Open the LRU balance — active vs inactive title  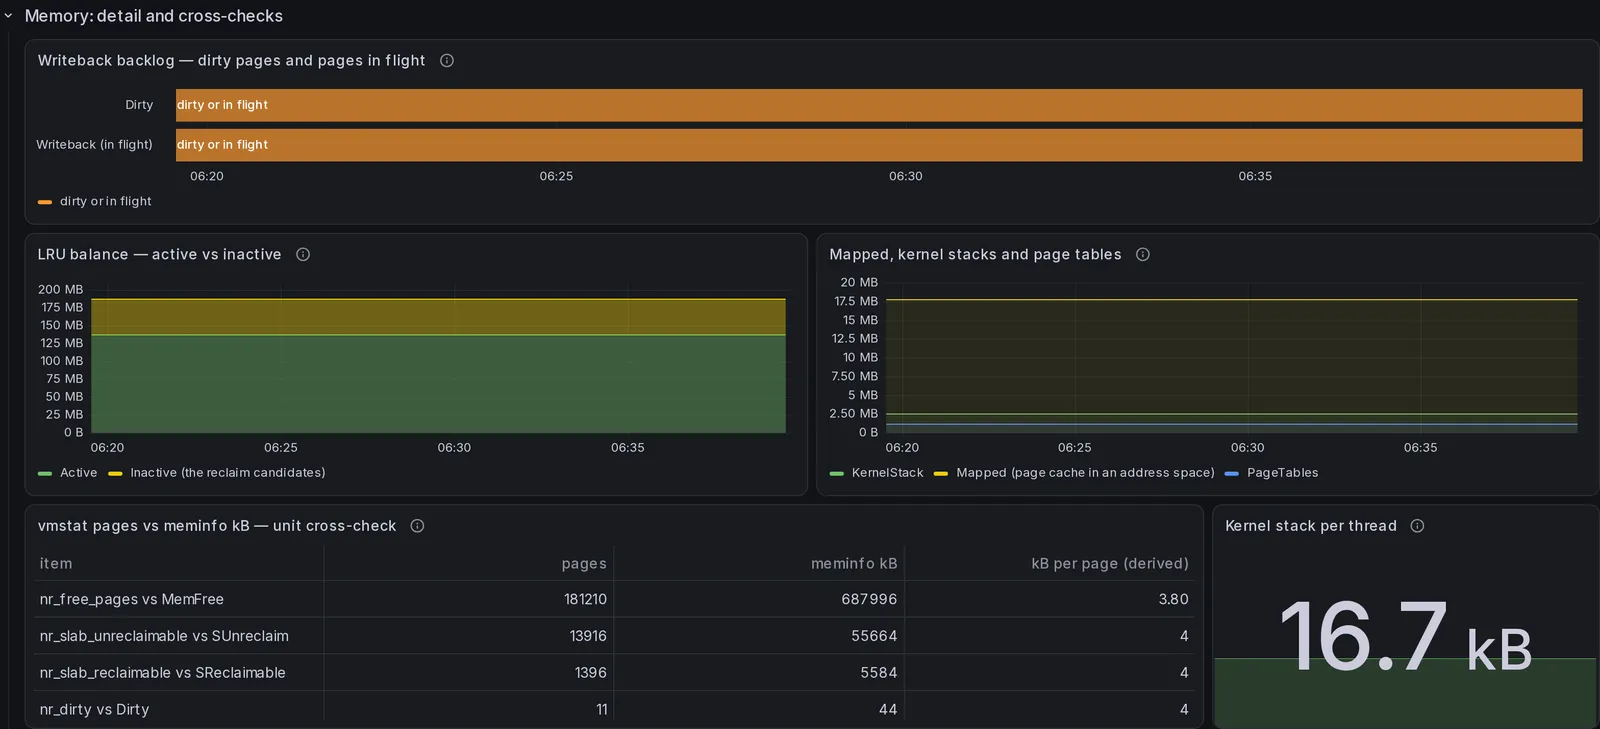(x=159, y=254)
